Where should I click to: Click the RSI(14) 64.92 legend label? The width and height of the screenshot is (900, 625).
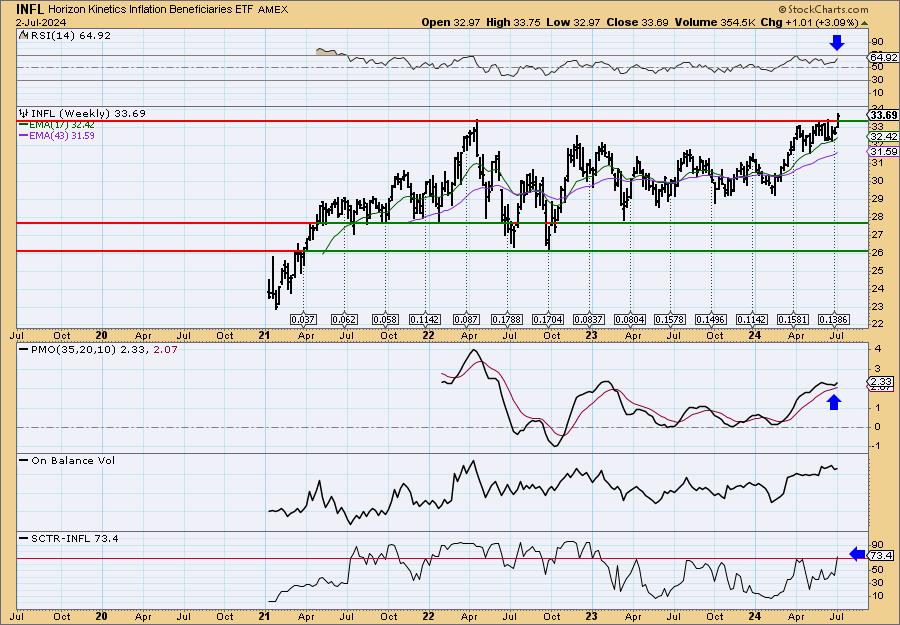70,36
